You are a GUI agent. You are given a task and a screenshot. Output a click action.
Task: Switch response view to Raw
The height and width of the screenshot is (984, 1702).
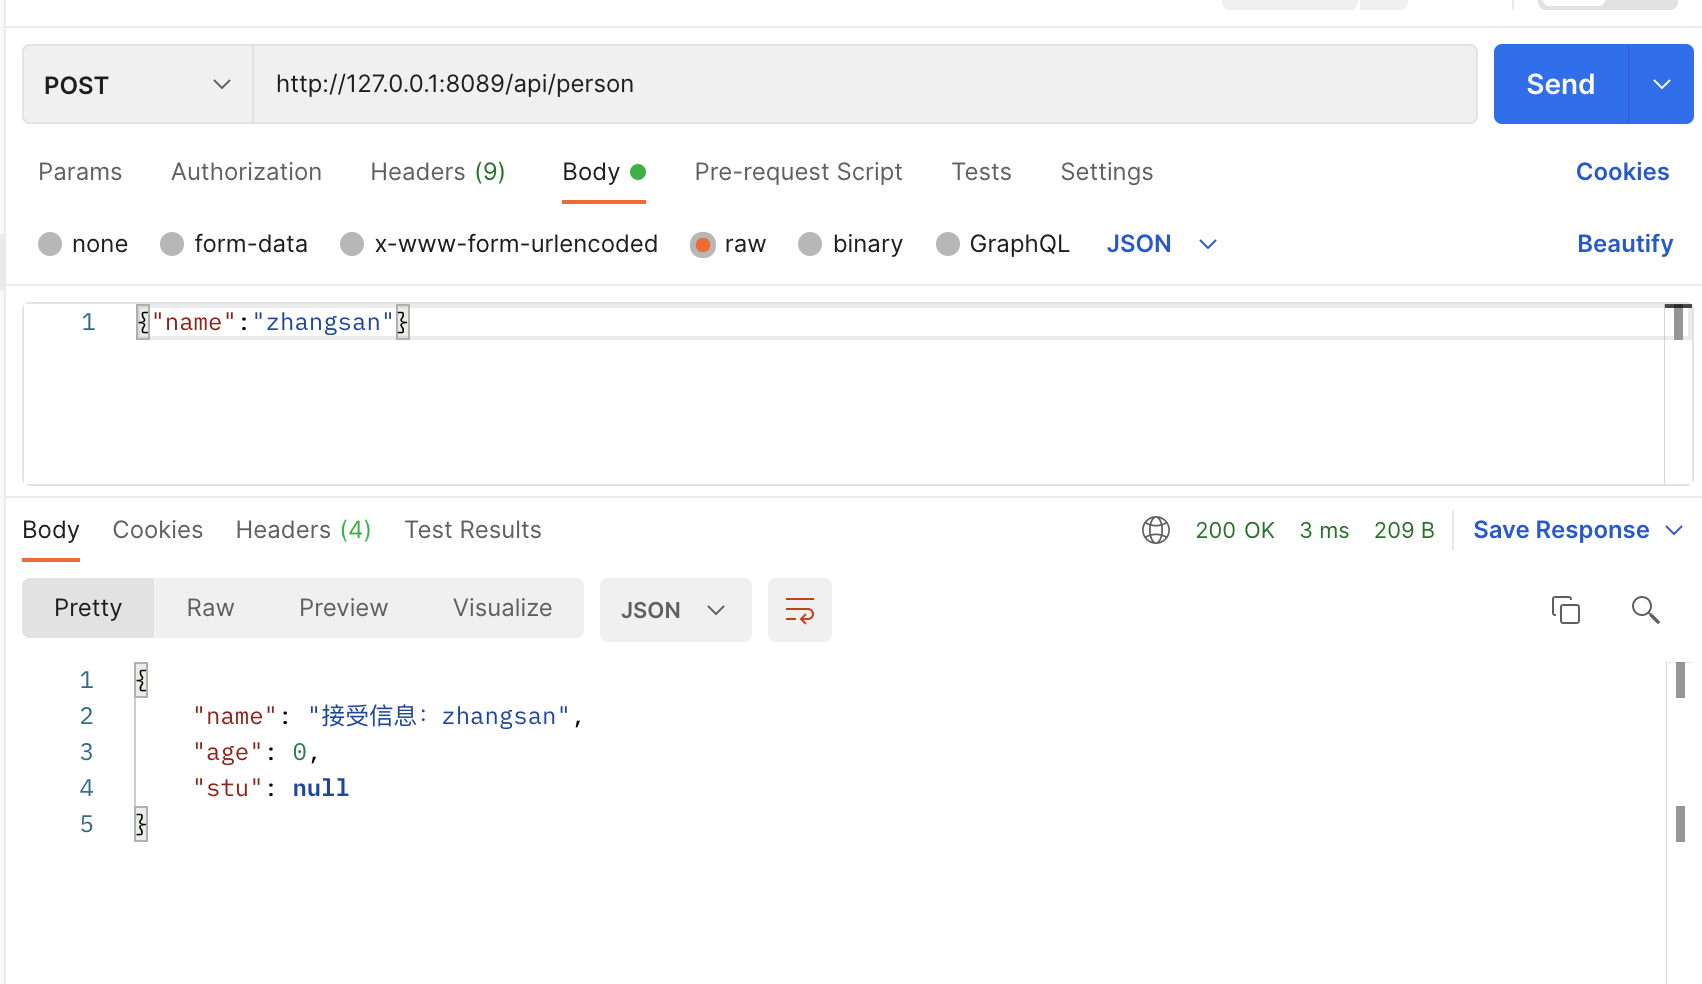(x=210, y=608)
